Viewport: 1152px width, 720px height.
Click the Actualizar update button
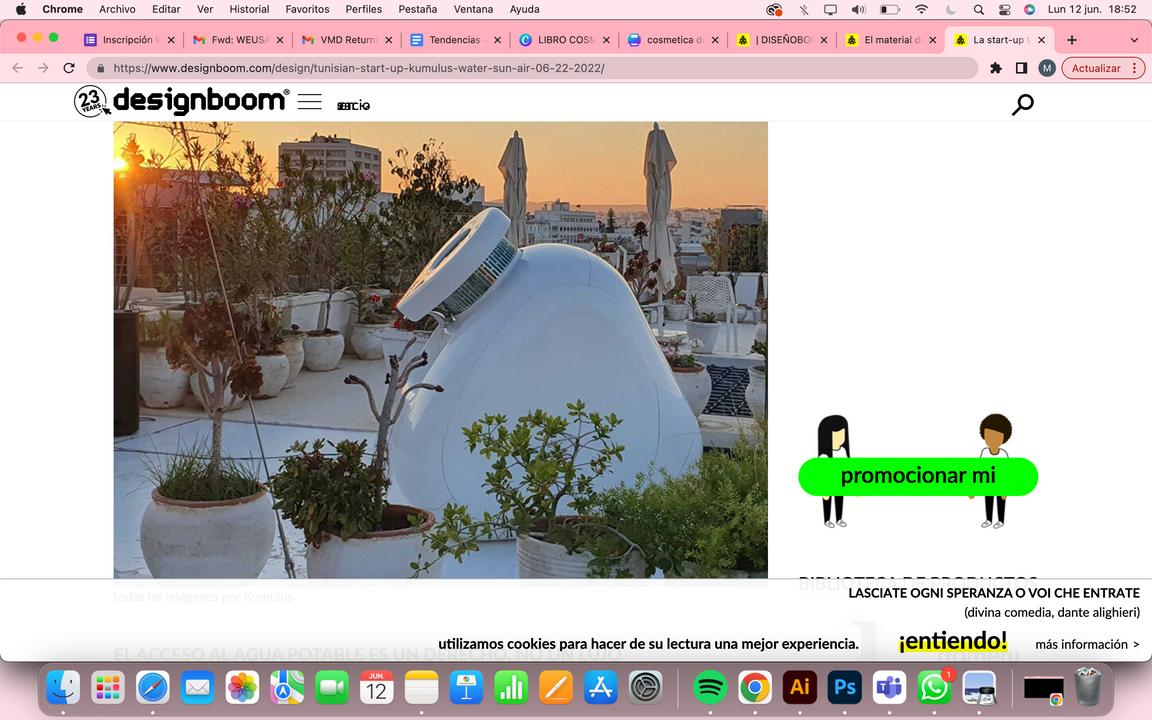click(x=1104, y=68)
